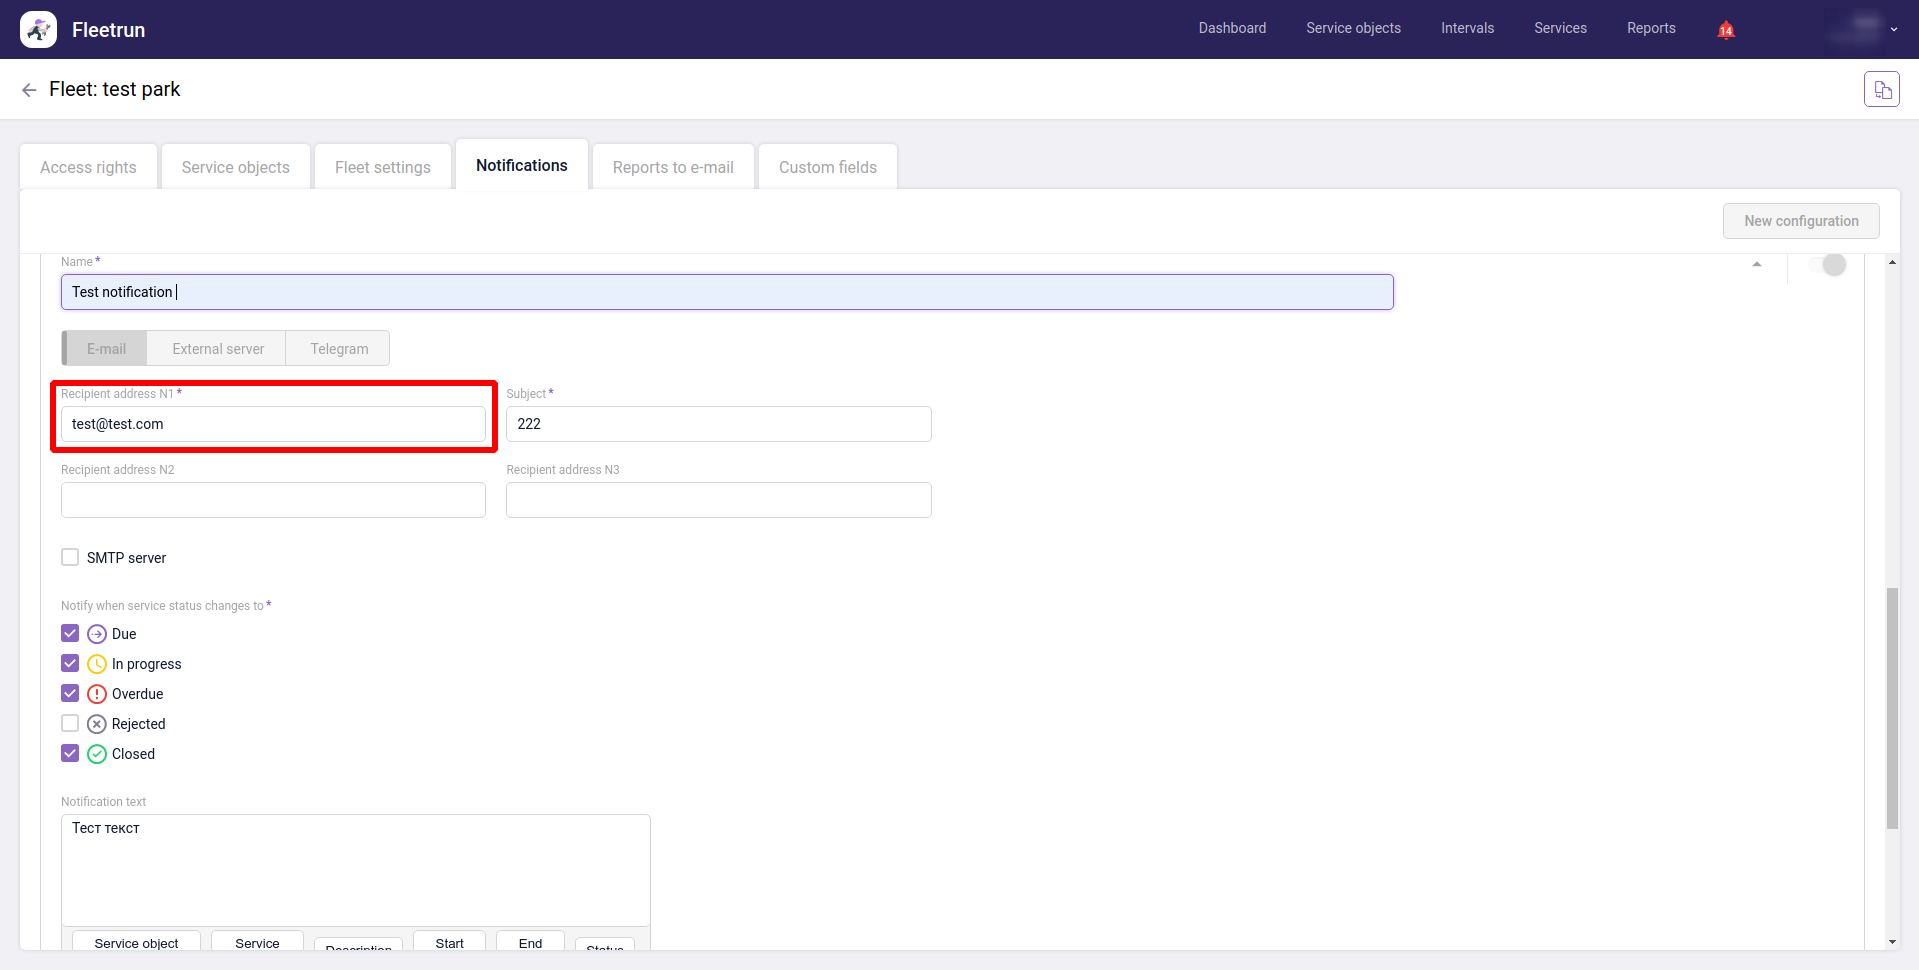The image size is (1919, 970).
Task: Click the vertical scrollbar thumb
Action: [1891, 708]
